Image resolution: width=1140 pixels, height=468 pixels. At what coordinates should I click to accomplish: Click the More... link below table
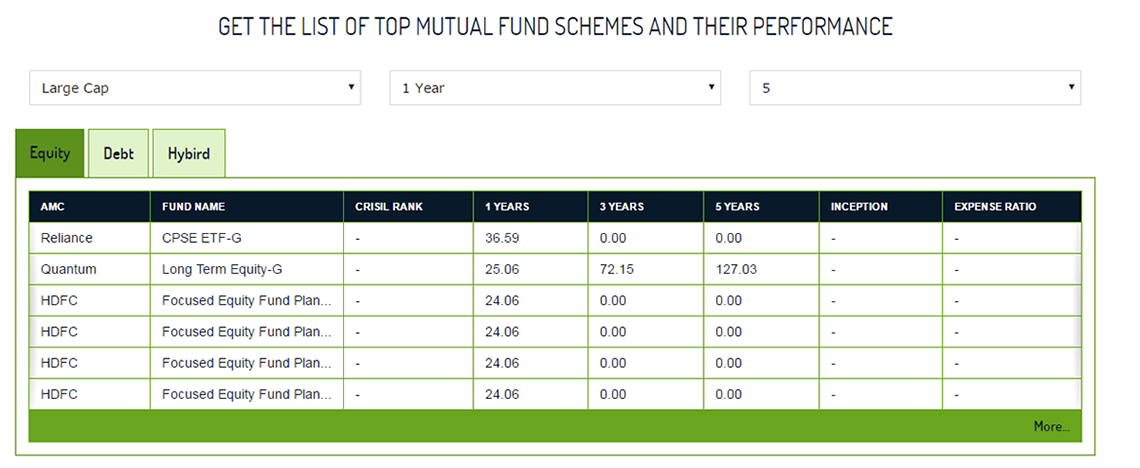pos(1051,426)
